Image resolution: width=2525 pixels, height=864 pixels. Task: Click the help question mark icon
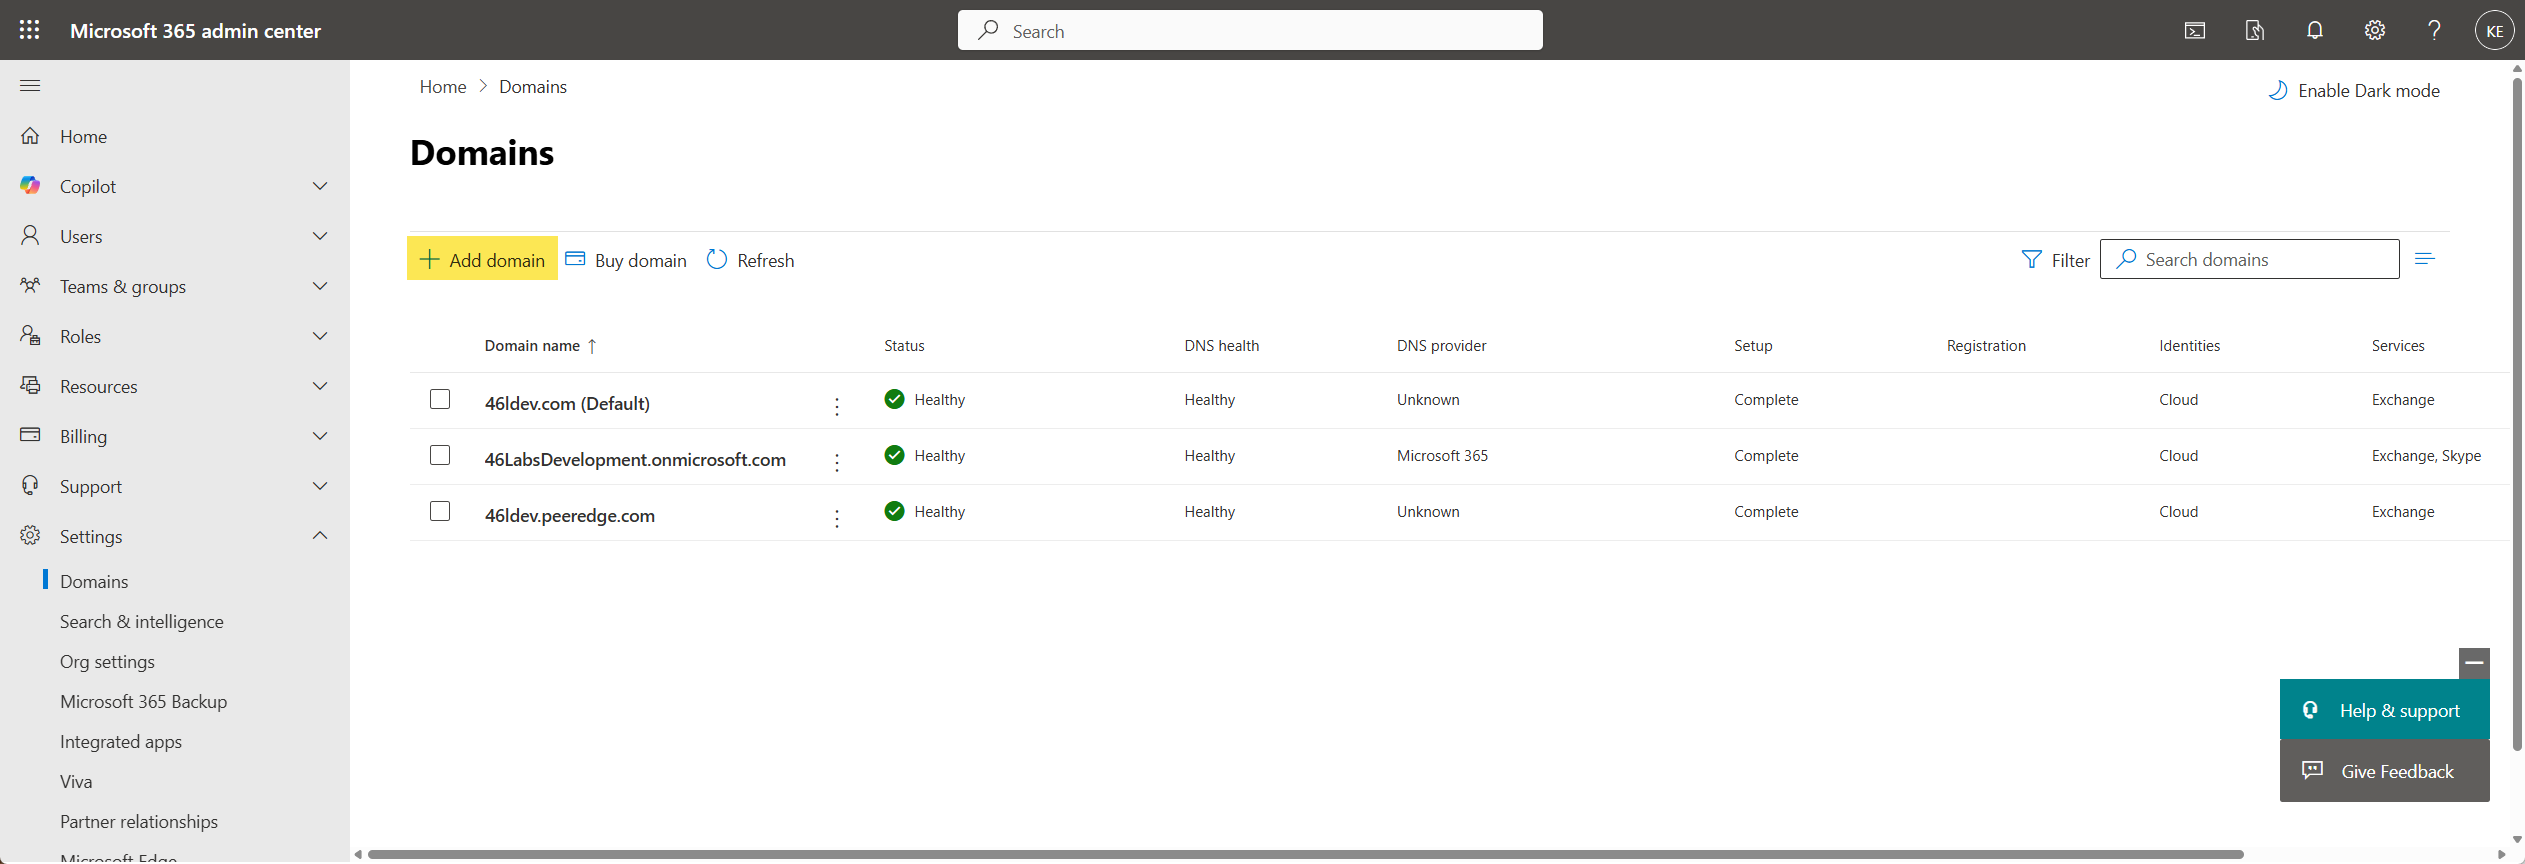pos(2435,31)
